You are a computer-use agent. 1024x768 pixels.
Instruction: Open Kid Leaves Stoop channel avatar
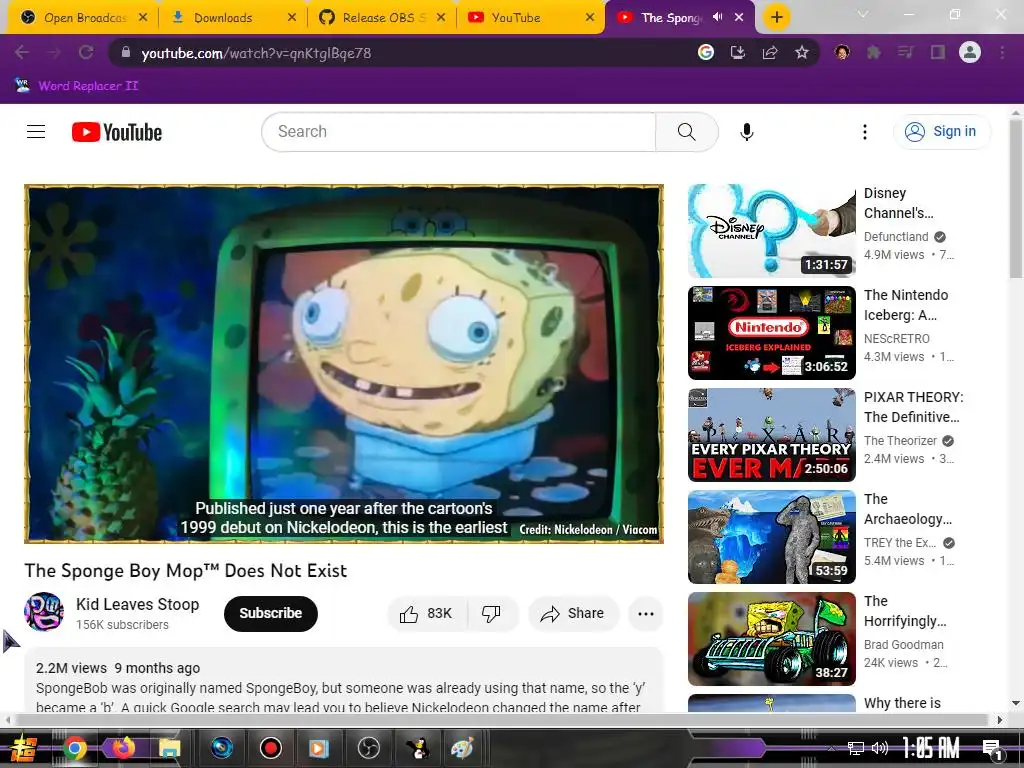coord(44,612)
